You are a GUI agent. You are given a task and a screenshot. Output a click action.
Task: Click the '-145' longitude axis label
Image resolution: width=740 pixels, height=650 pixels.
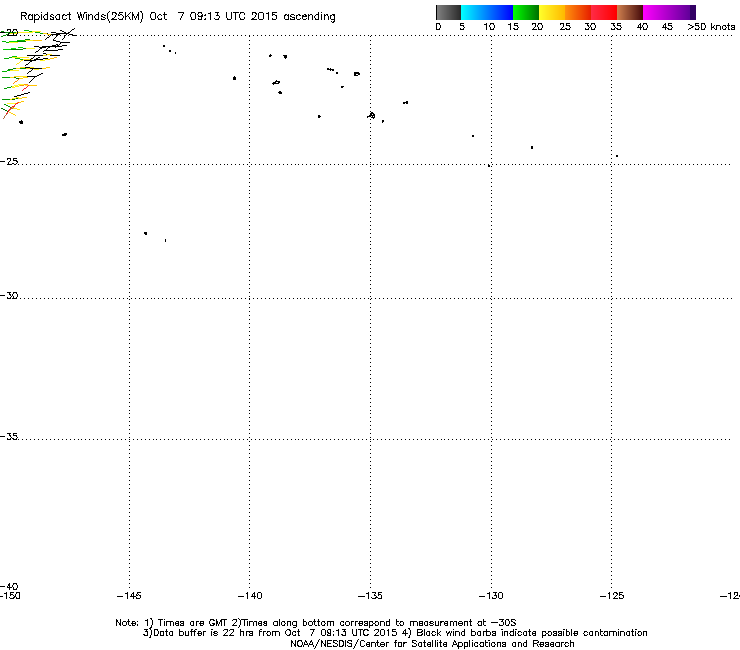coord(129,596)
